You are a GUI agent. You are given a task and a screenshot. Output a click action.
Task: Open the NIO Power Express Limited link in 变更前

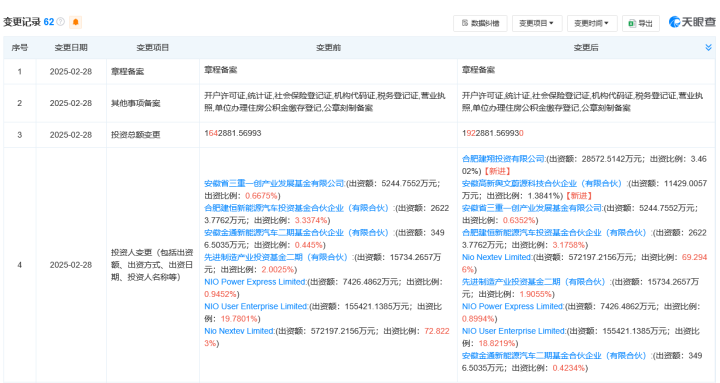point(255,282)
